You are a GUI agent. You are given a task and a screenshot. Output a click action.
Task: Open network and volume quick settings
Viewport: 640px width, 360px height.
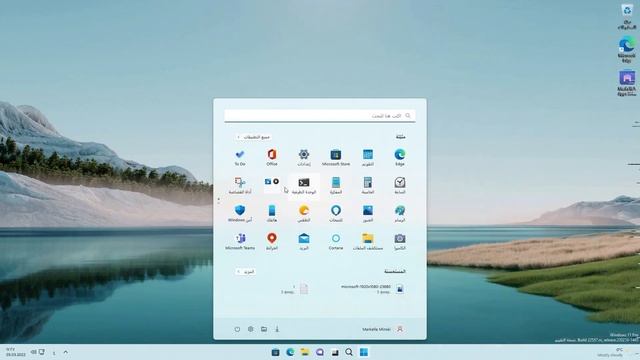[38, 352]
